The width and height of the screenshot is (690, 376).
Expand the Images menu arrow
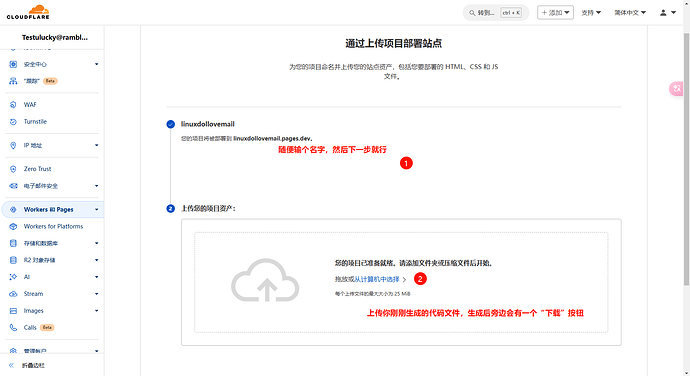(96, 311)
